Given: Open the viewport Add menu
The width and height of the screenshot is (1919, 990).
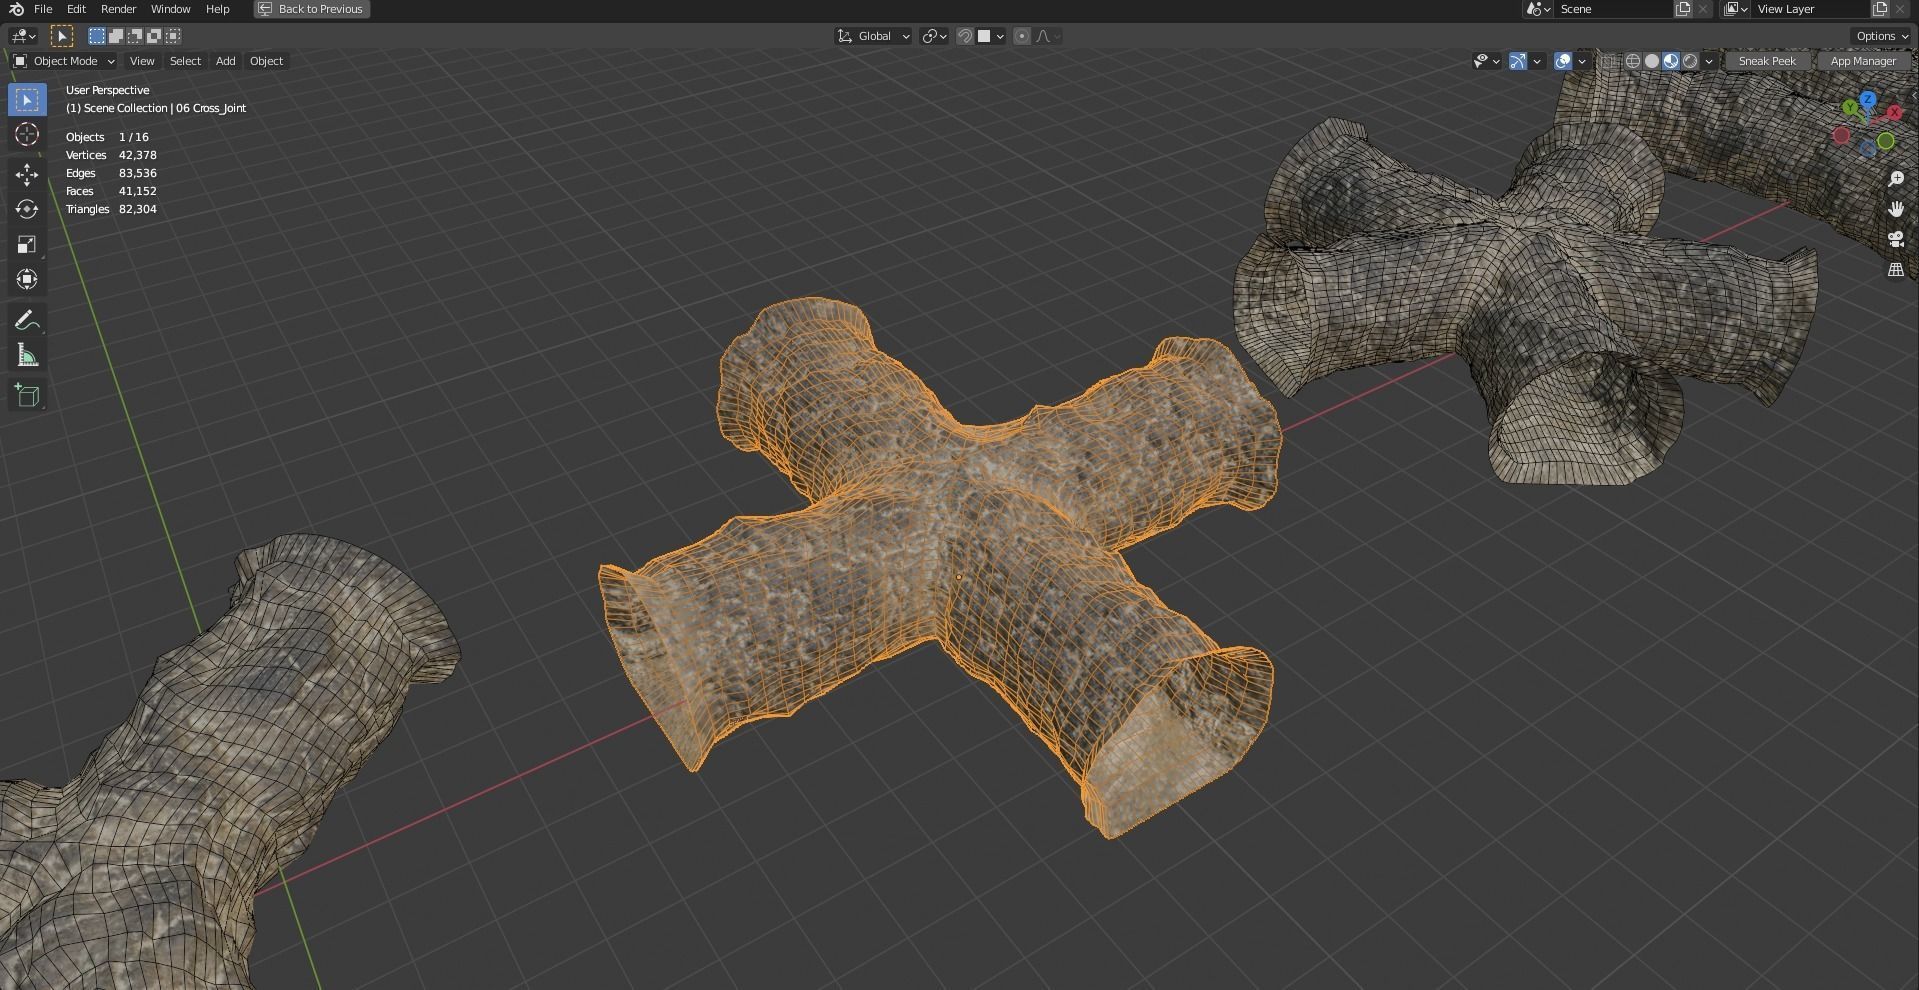Looking at the screenshot, I should [x=226, y=61].
